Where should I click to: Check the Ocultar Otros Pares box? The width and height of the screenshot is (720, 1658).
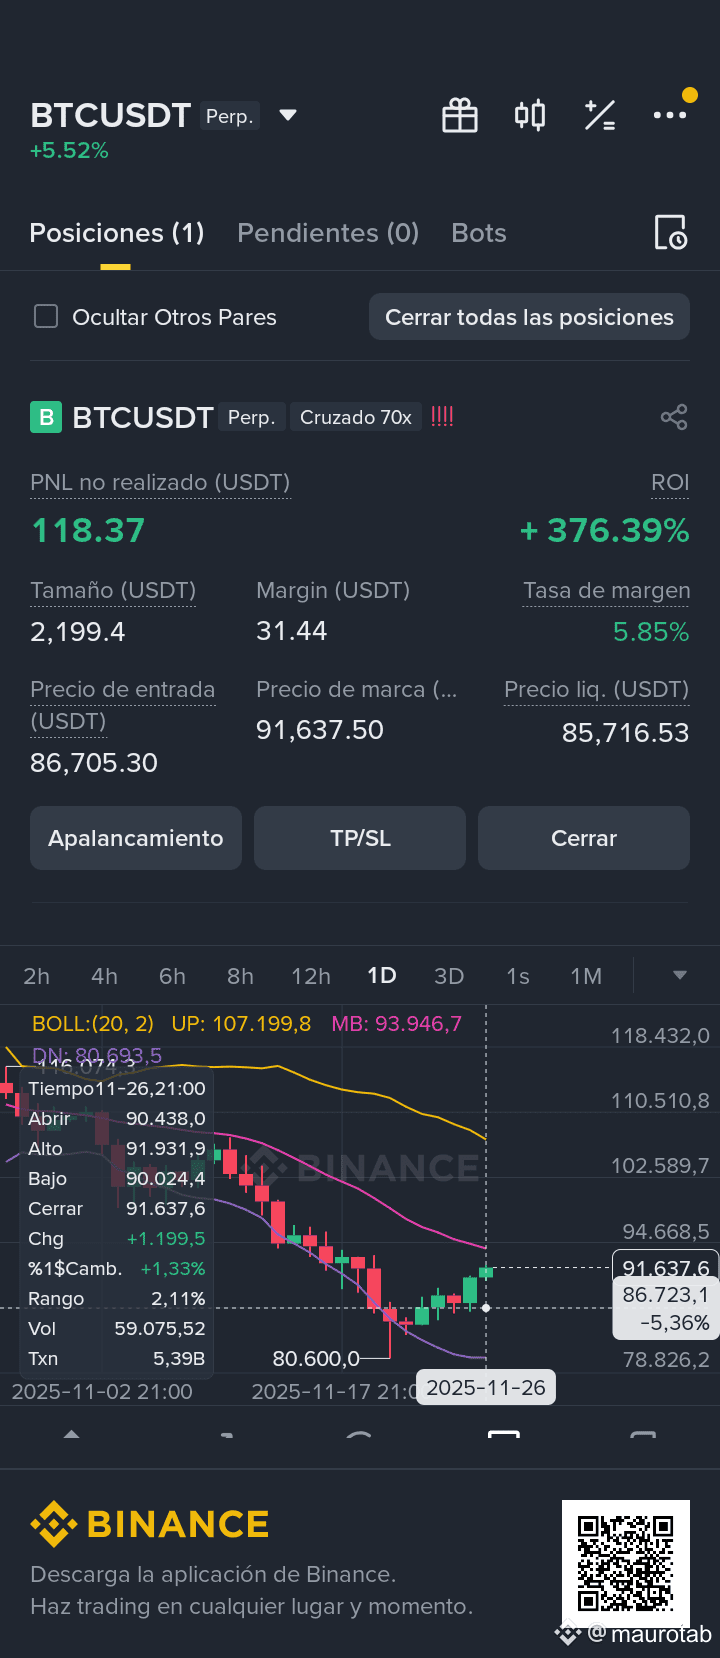(x=46, y=317)
